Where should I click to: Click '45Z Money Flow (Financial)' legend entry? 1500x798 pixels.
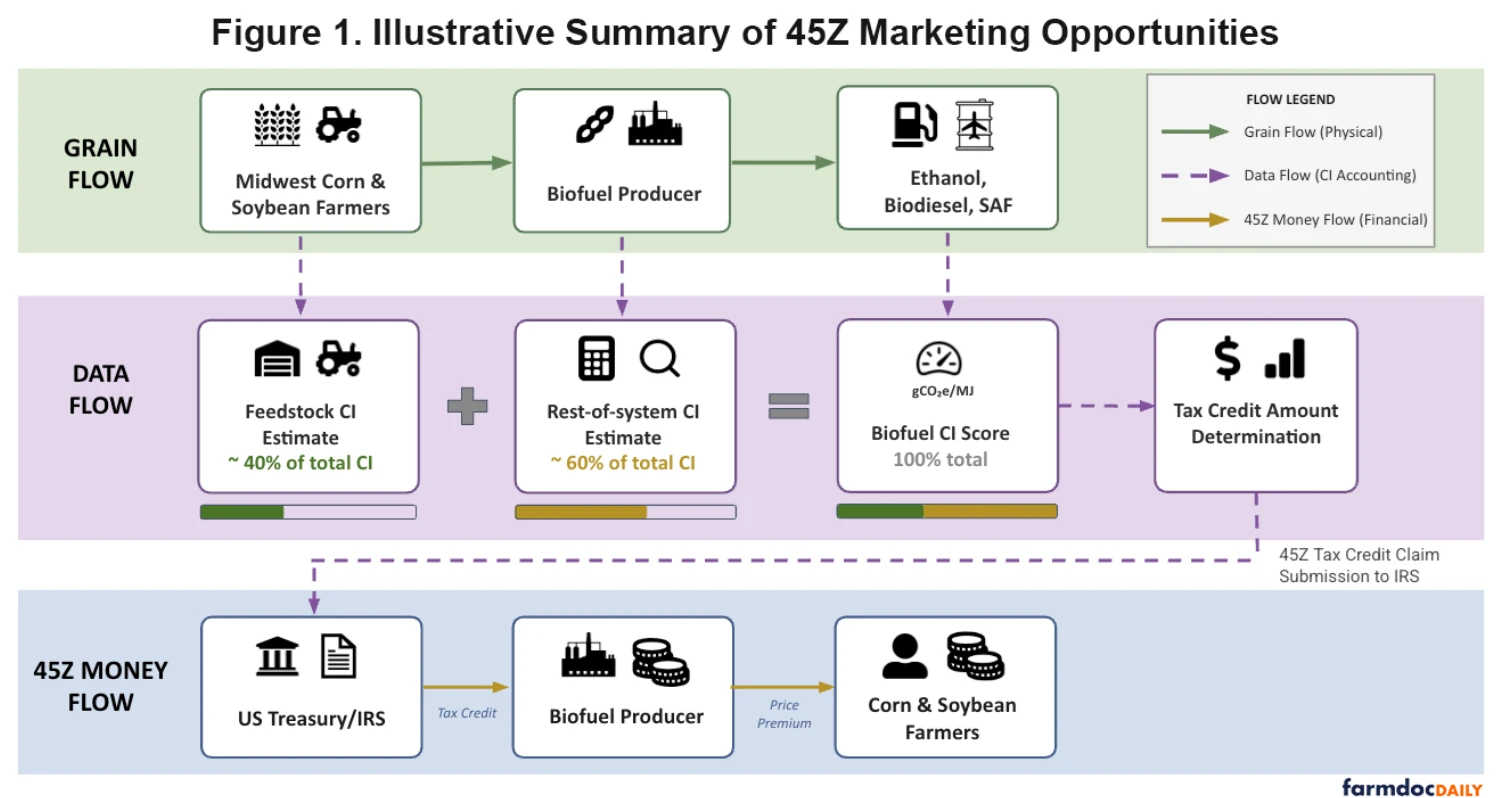point(1335,220)
